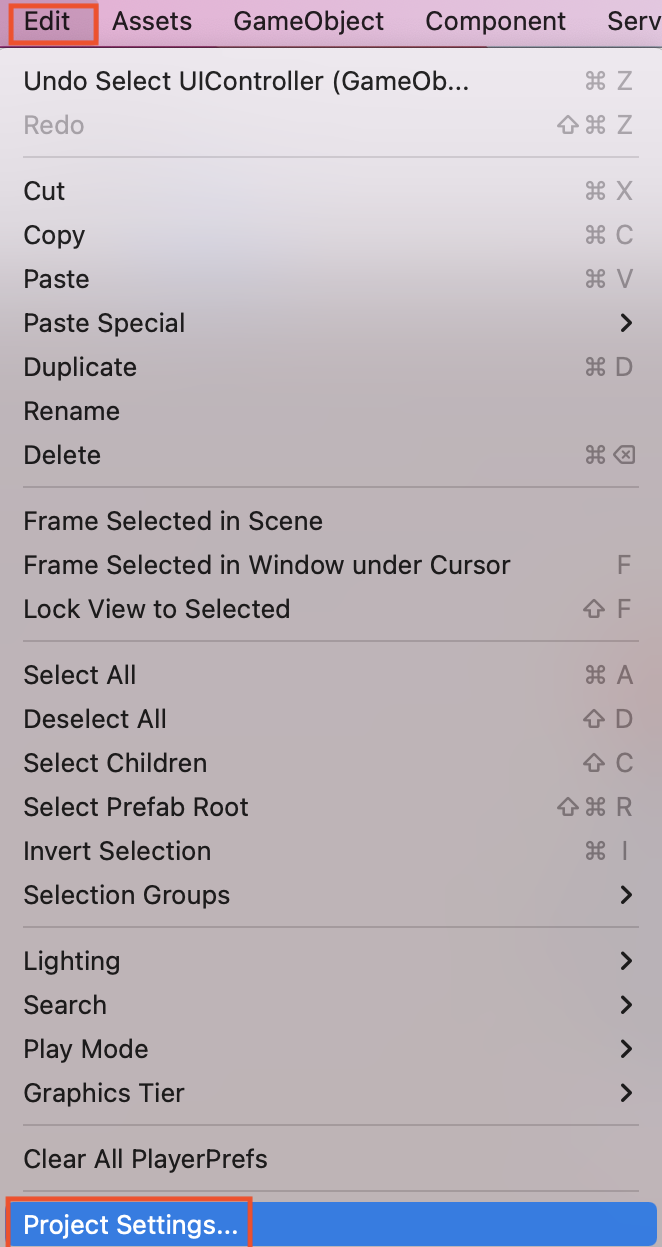Open the Component menu
Screen dimensions: 662x1247
click(x=495, y=21)
